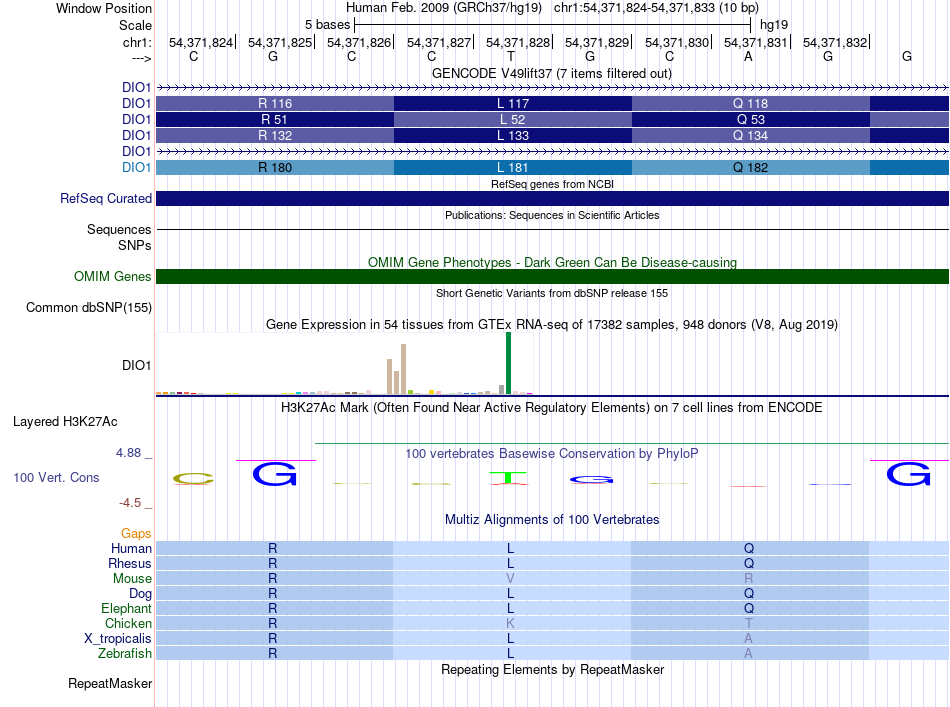Click the Zebrafish alignment row label
The image size is (950, 707).
125,654
